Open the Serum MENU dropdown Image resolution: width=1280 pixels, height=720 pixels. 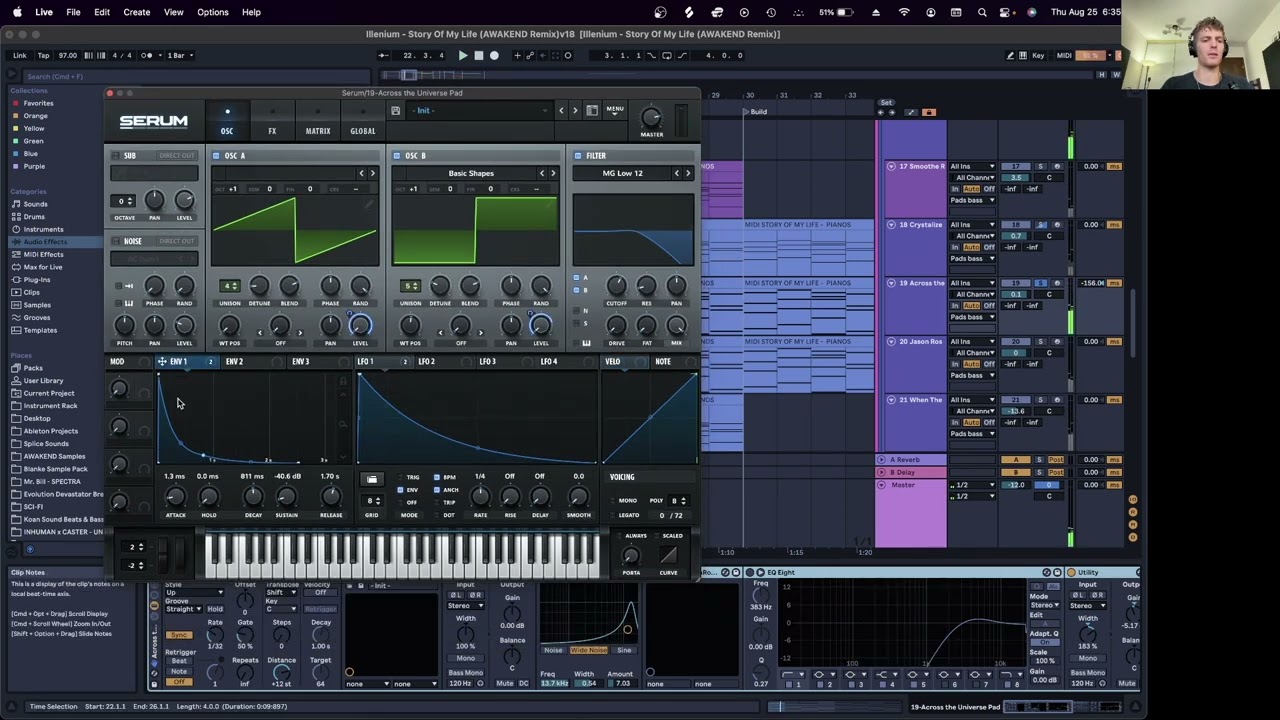point(615,110)
